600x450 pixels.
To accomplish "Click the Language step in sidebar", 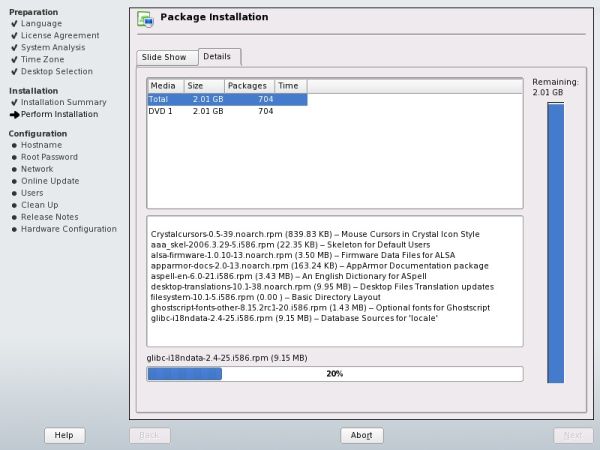I will click(41, 24).
